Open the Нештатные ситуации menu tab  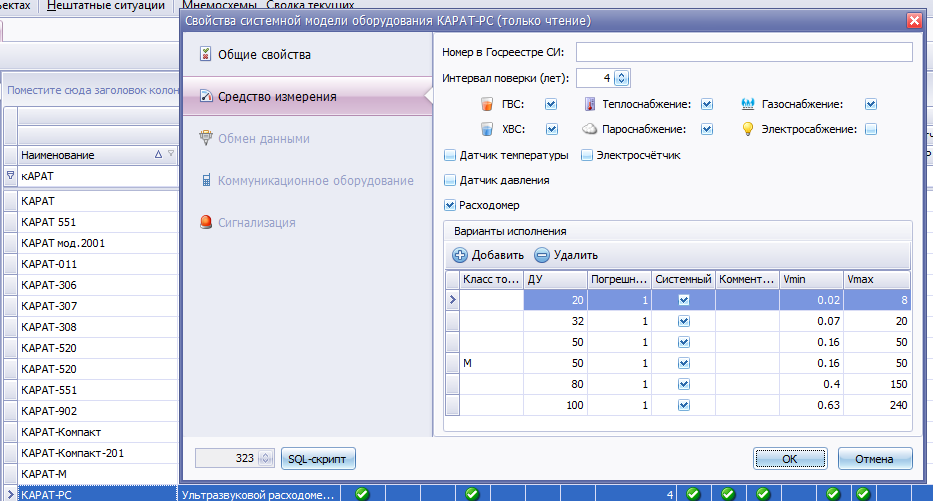point(106,6)
